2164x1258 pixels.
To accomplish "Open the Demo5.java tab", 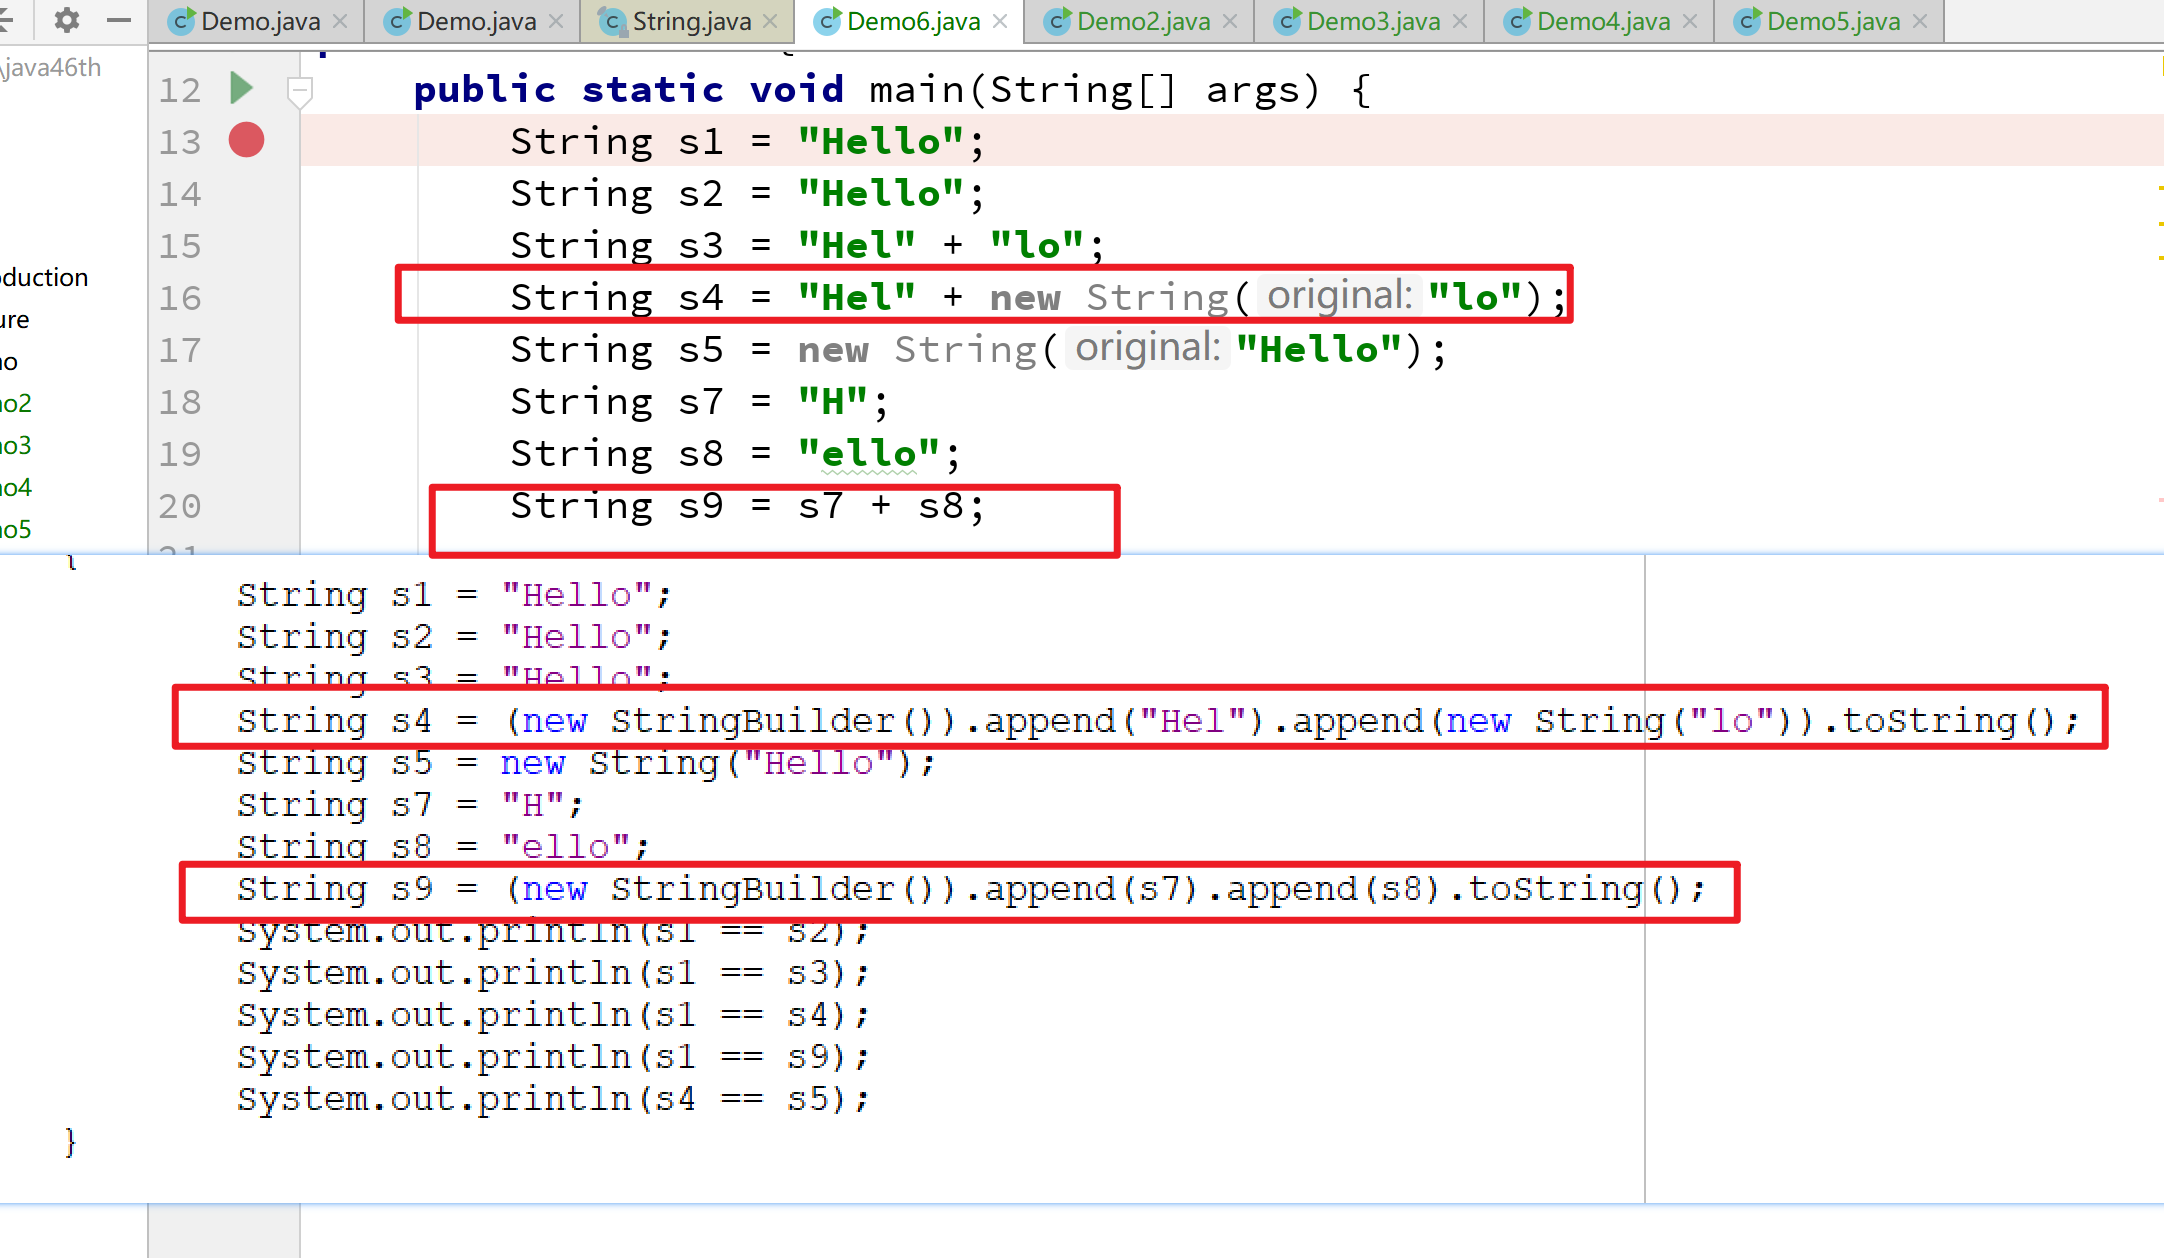I will click(x=1833, y=21).
